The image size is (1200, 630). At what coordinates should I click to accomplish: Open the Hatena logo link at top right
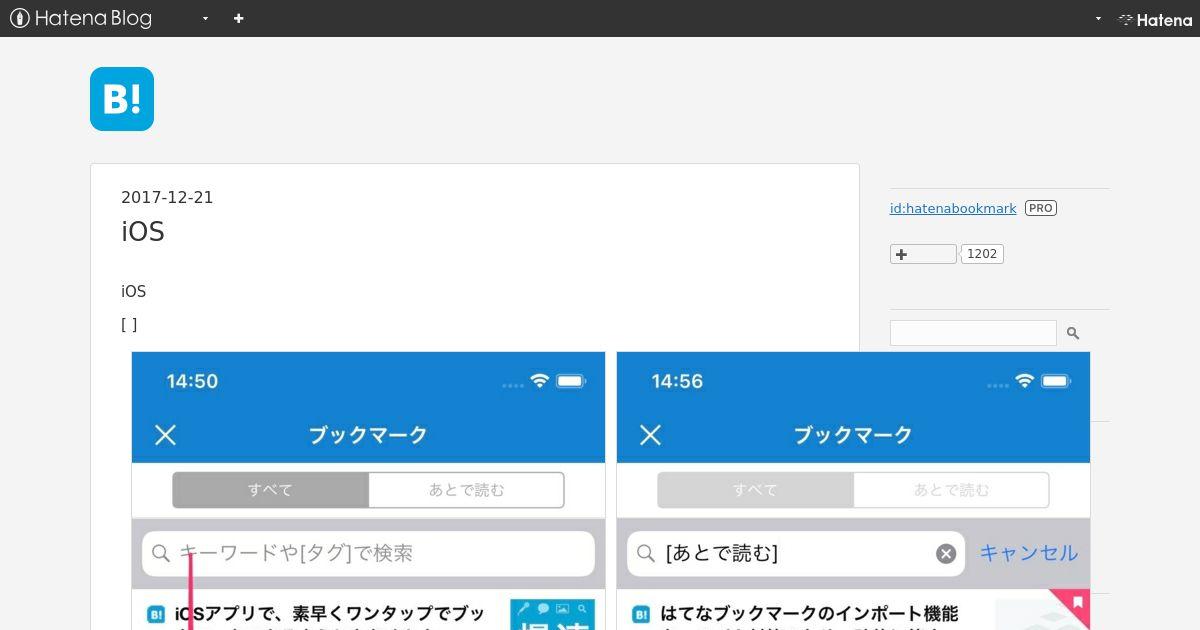(x=1155, y=19)
